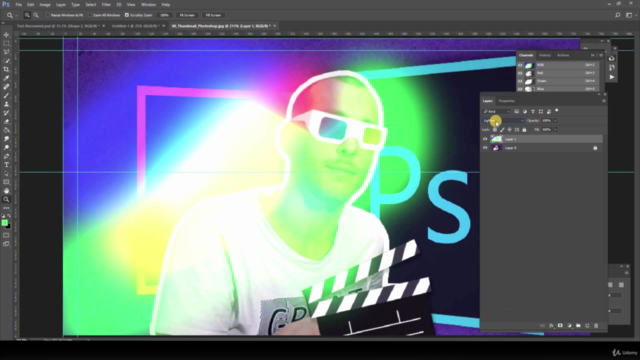
Task: Select the Crop tool
Action: click(x=6, y=69)
